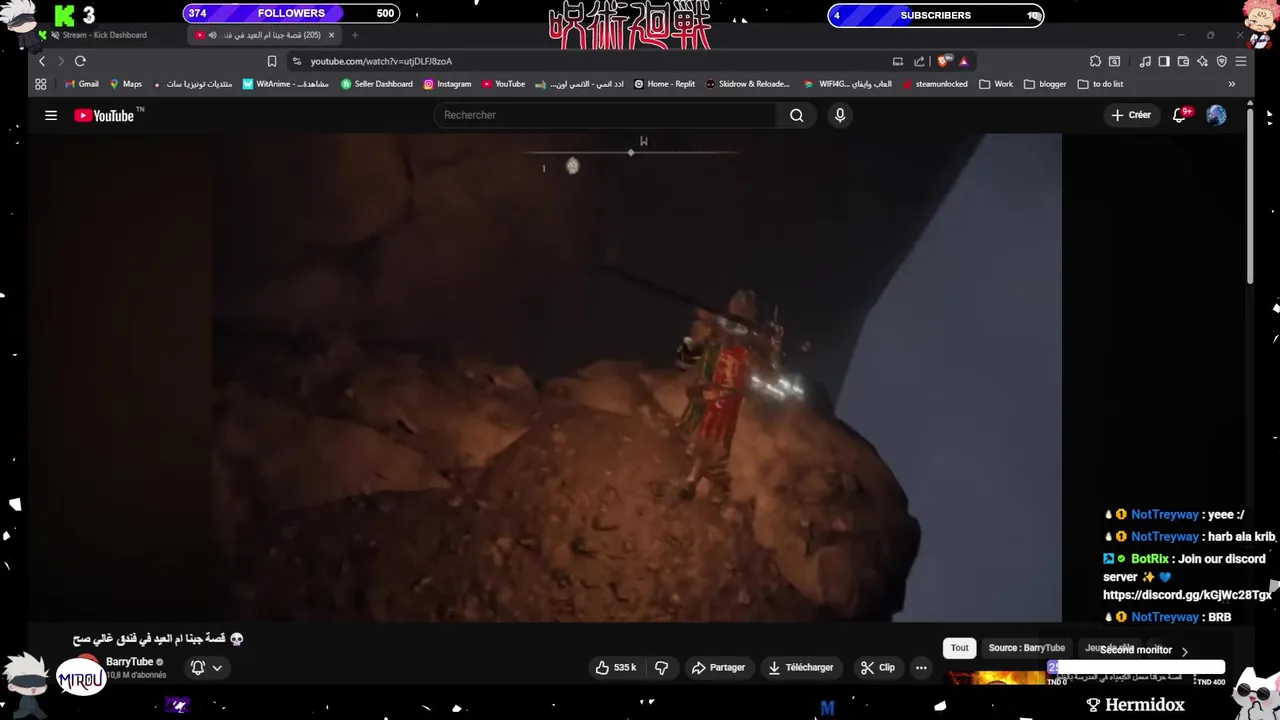Open more actions three-dot menu

click(x=921, y=667)
